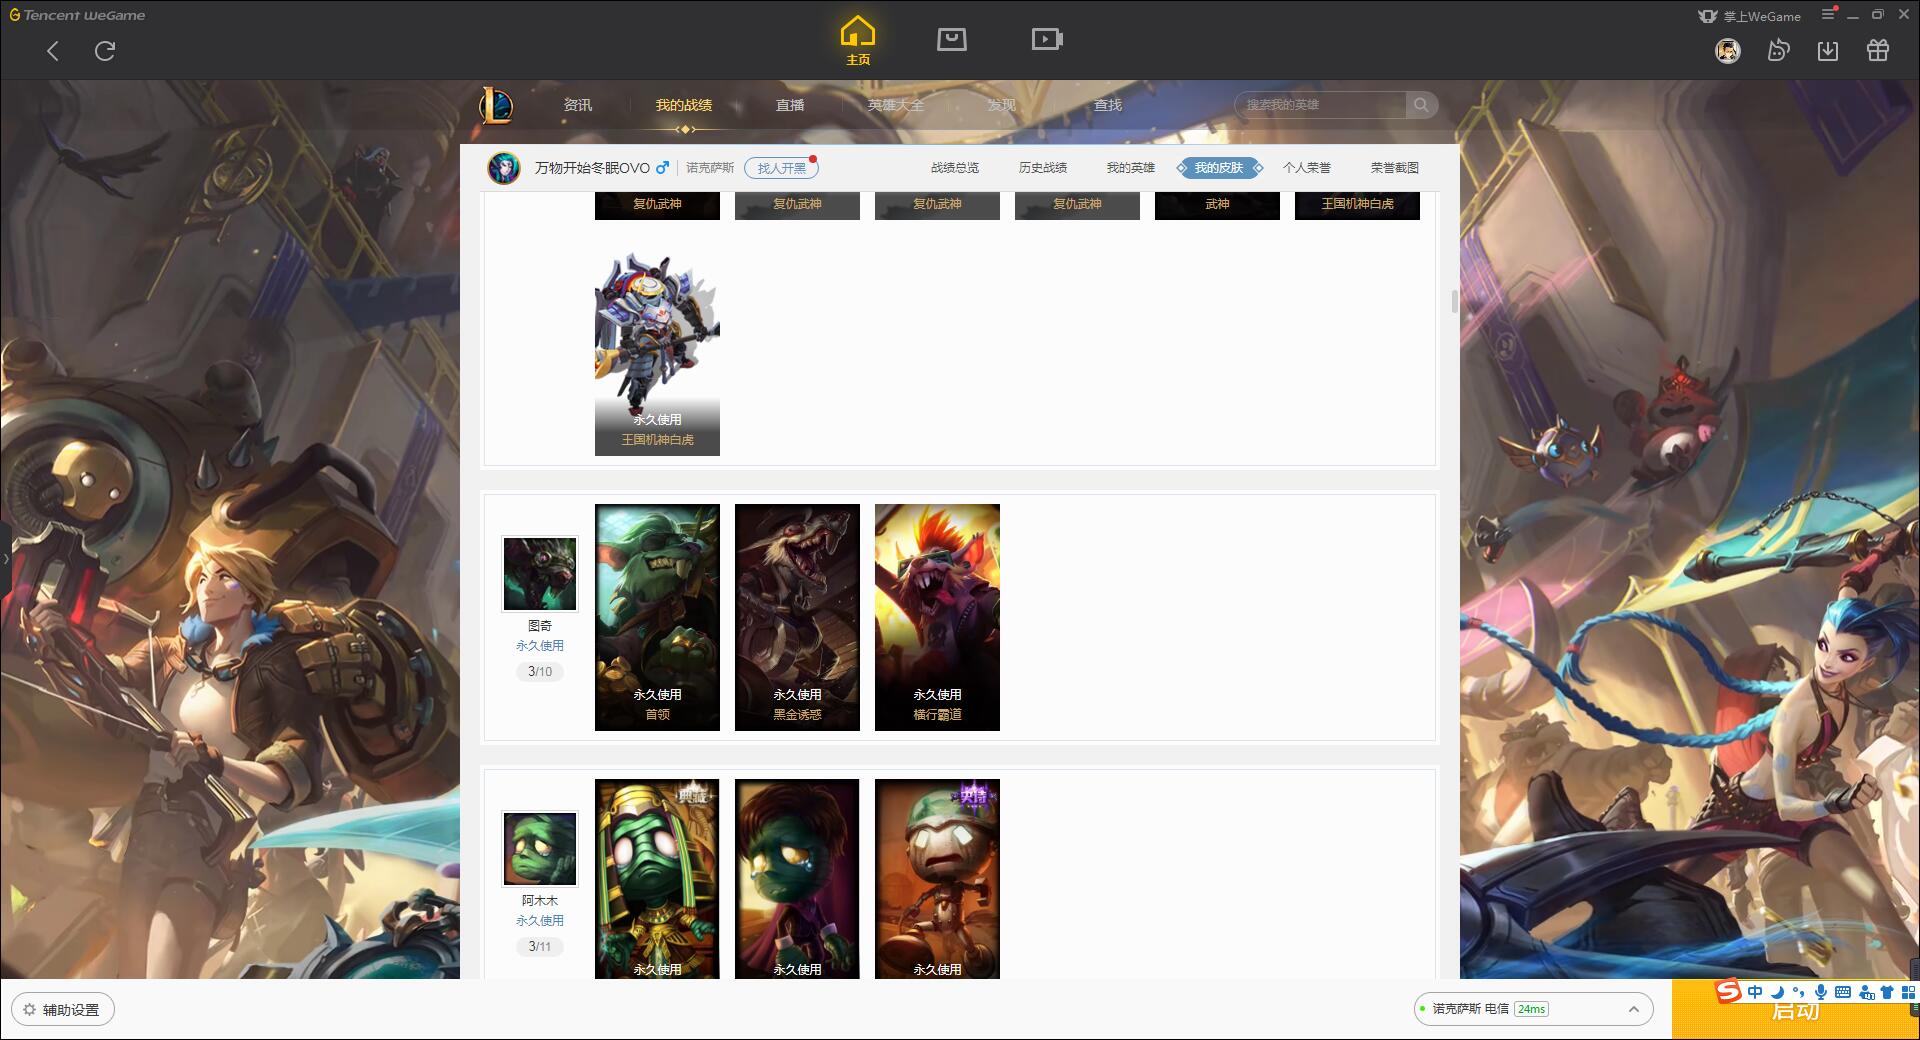The height and width of the screenshot is (1040, 1920).
Task: Click the League of Legends logo
Action: click(496, 105)
